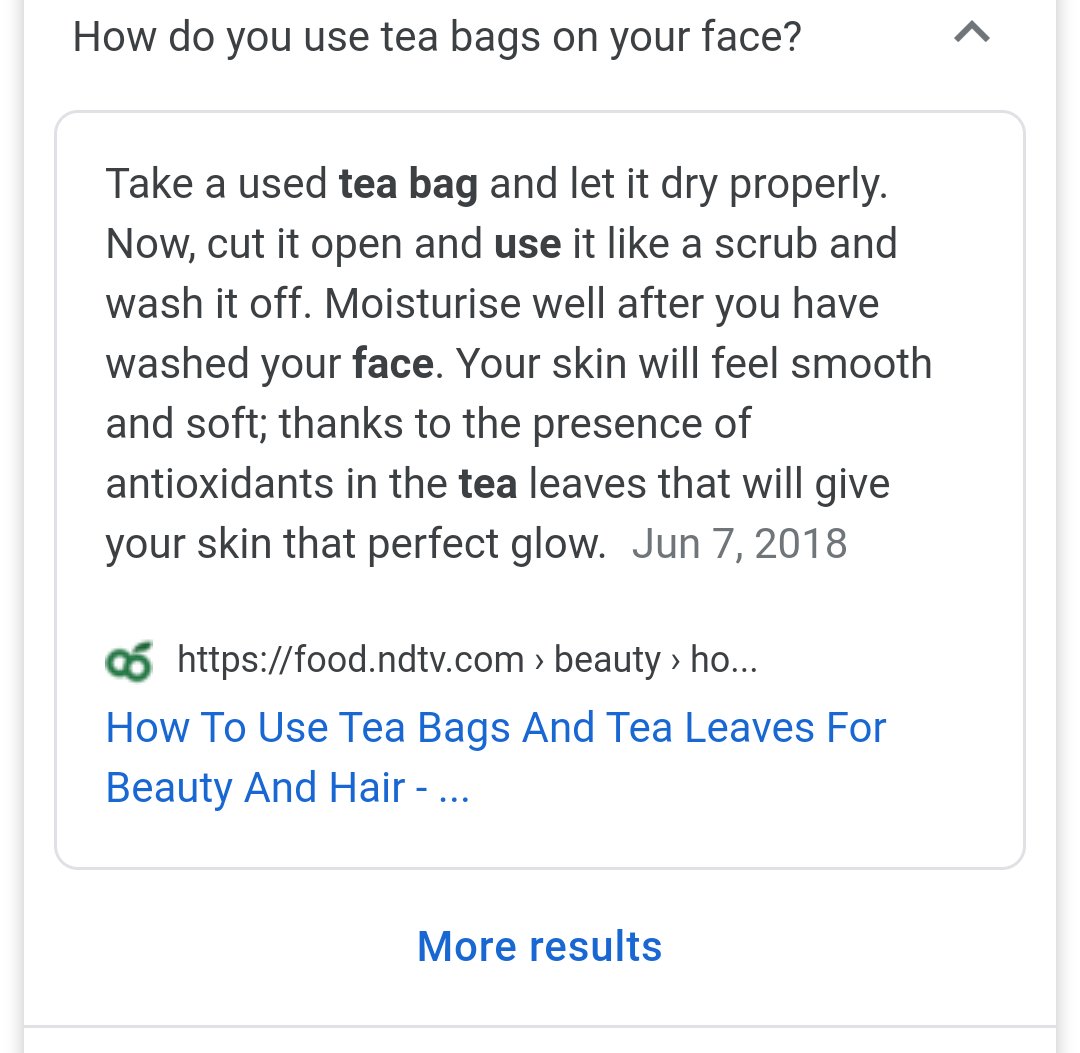Screen dimensions: 1080x1053
Task: Click the More results link
Action: click(x=539, y=946)
